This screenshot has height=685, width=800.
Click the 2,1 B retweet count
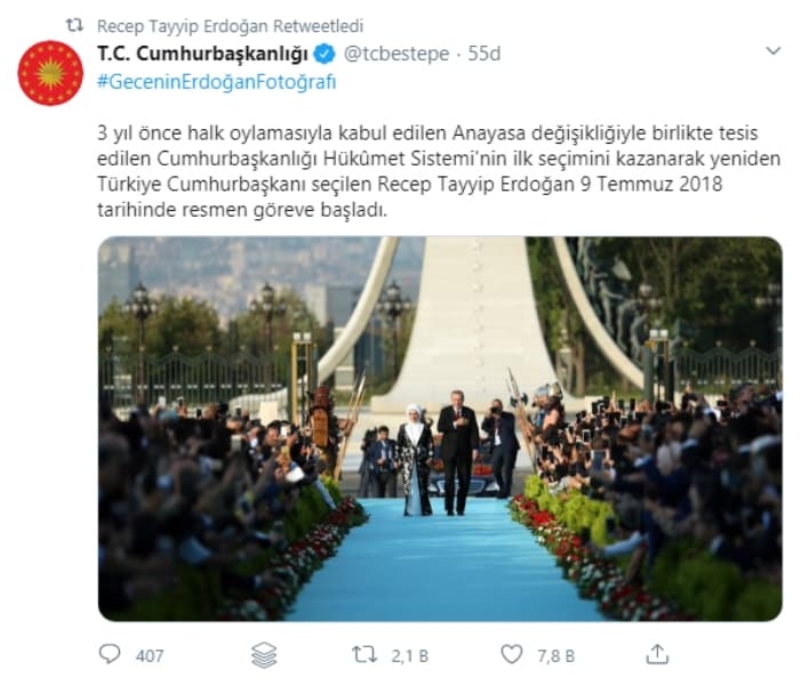tap(410, 656)
